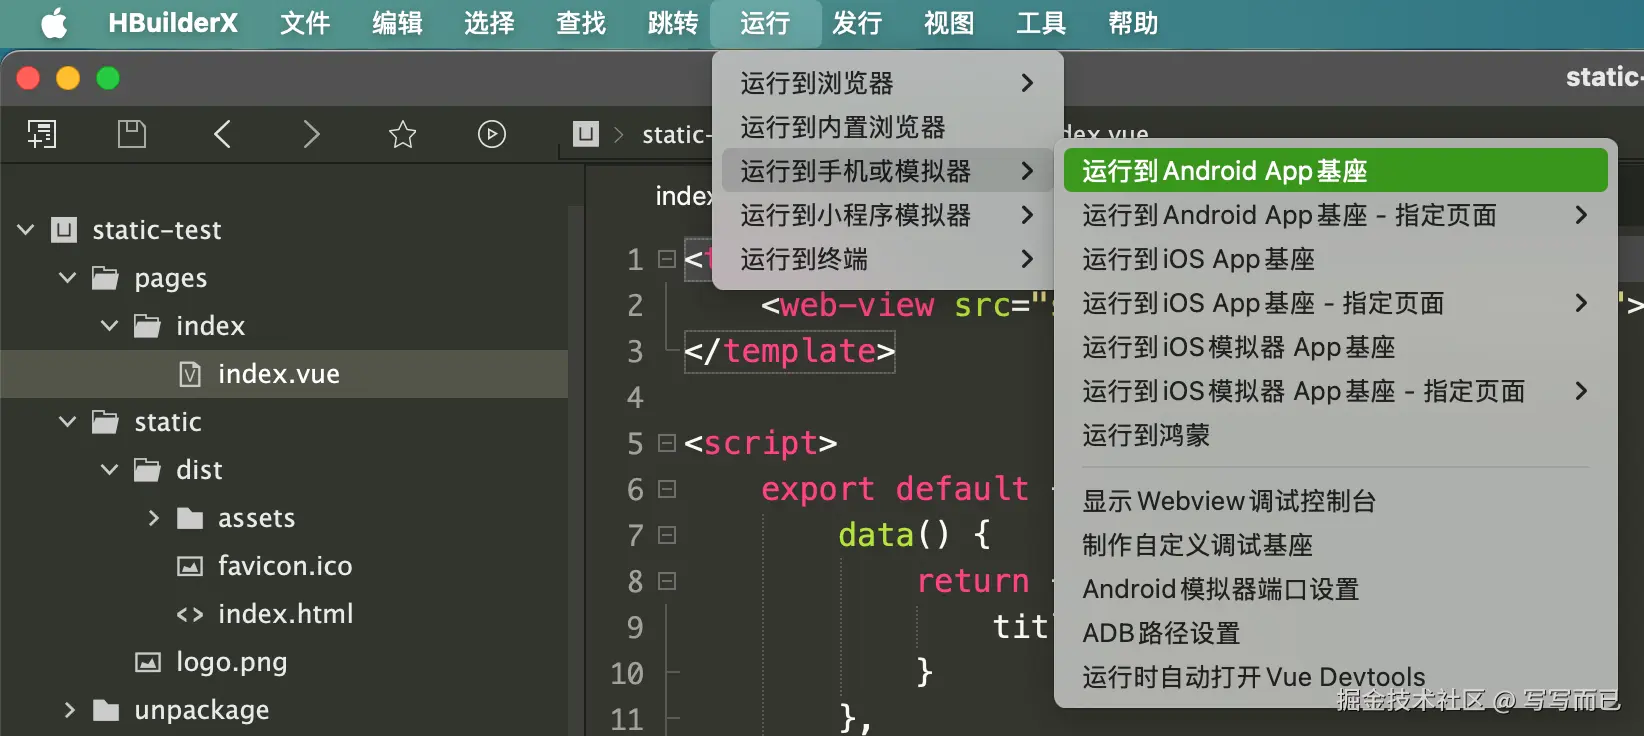Expand the assets folder
The image size is (1644, 736).
click(153, 518)
